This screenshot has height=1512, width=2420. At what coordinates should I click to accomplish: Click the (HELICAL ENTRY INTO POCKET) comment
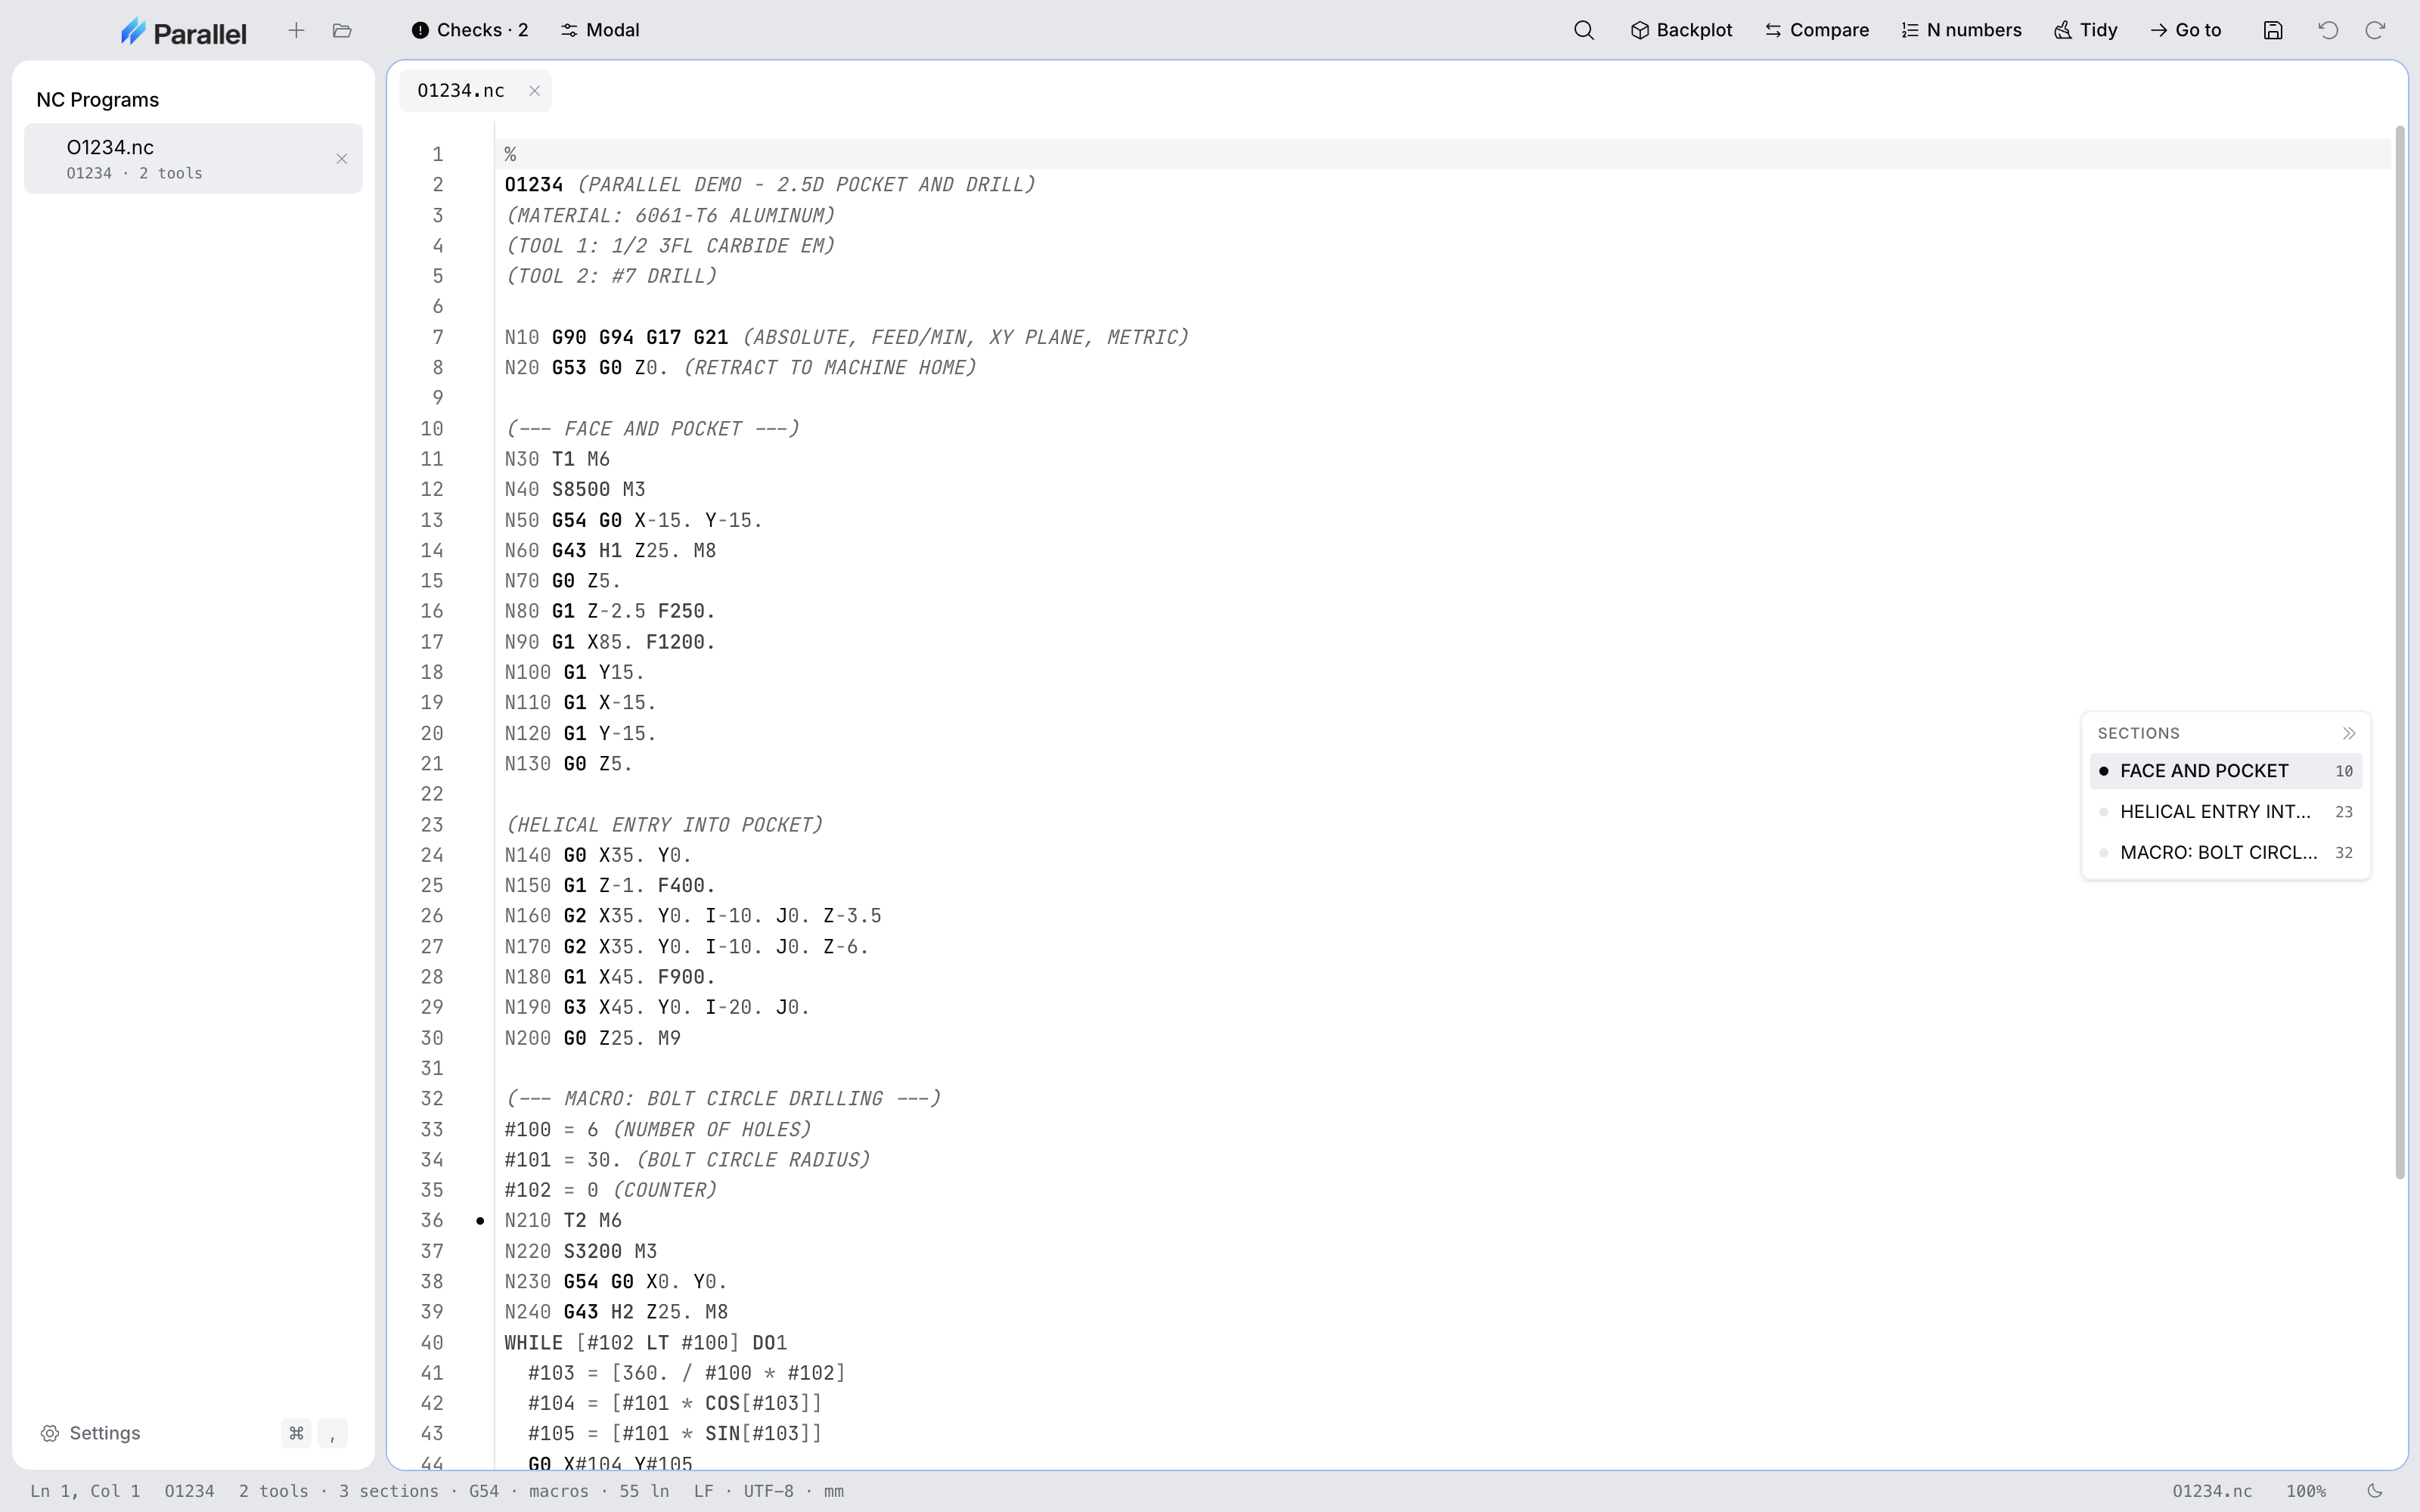664,825
